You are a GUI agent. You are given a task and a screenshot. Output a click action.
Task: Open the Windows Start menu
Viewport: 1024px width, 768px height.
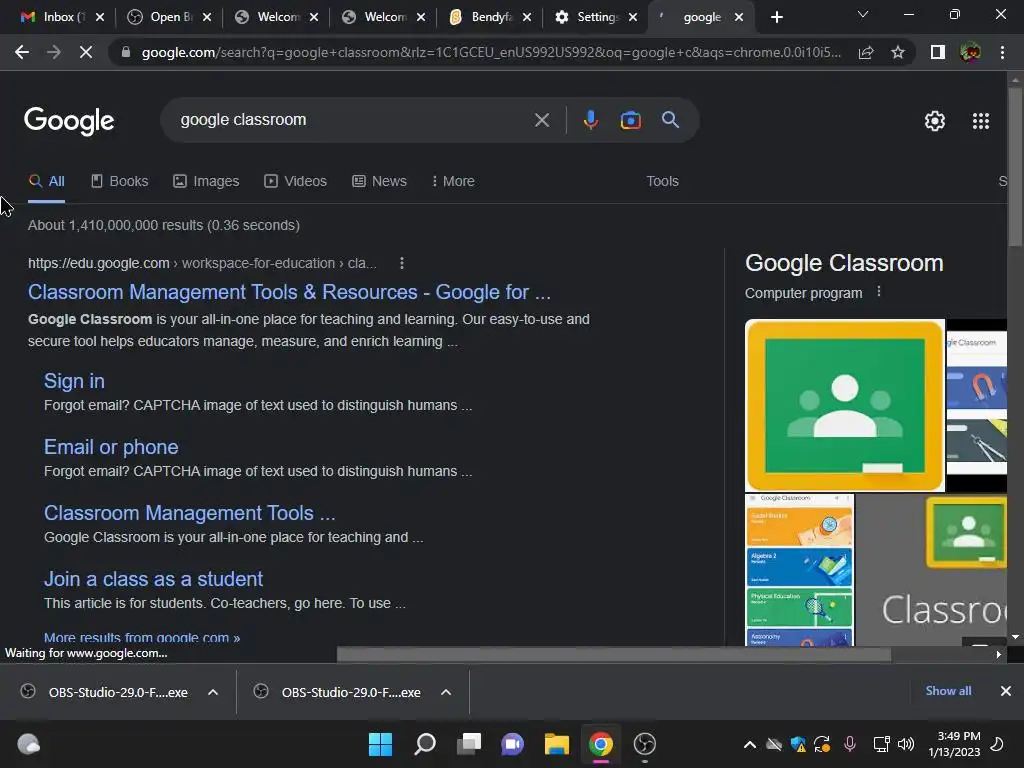380,744
